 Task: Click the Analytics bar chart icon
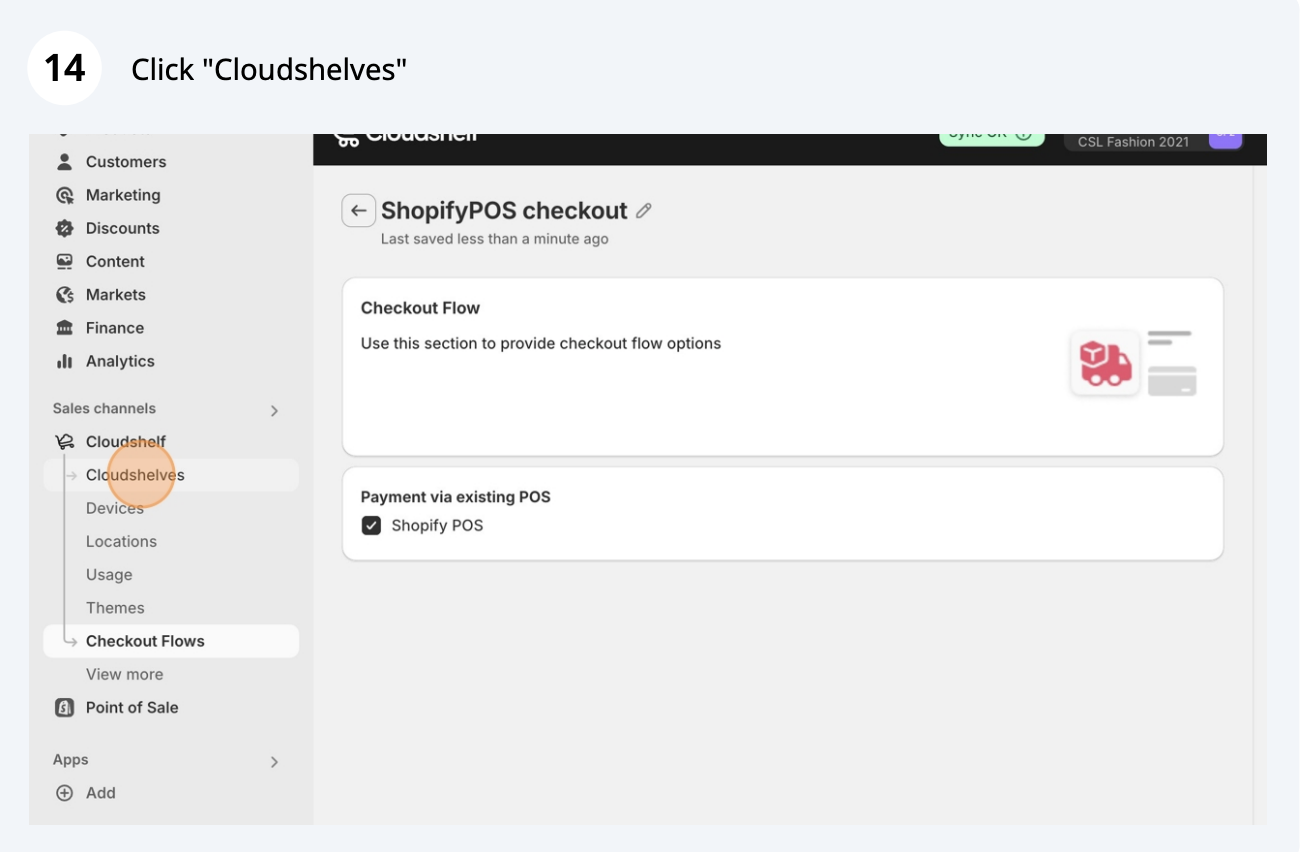pyautogui.click(x=65, y=361)
